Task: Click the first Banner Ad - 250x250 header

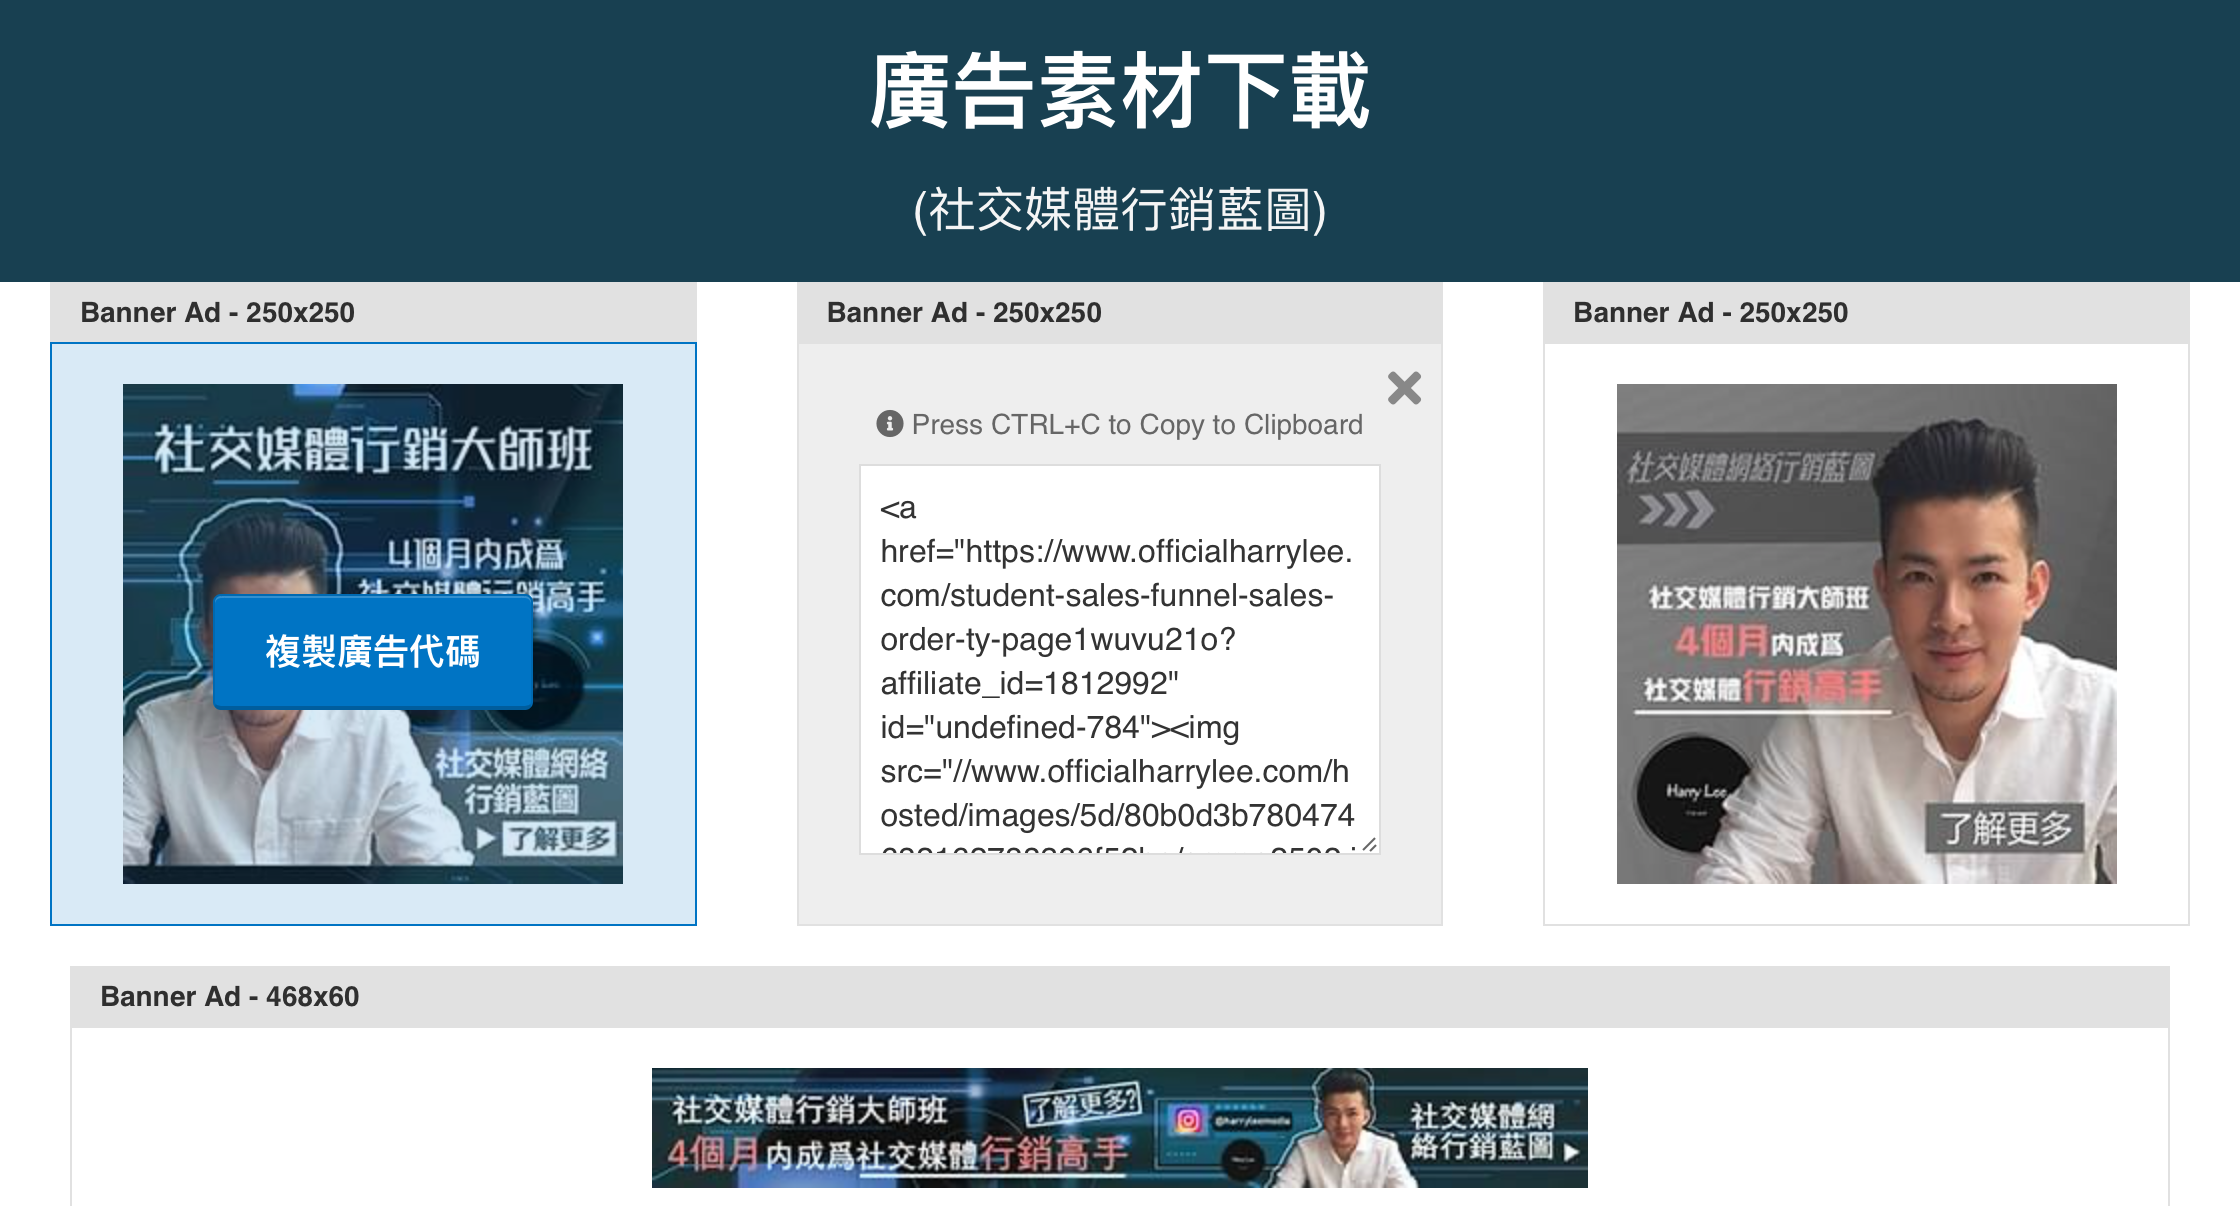Action: [218, 312]
